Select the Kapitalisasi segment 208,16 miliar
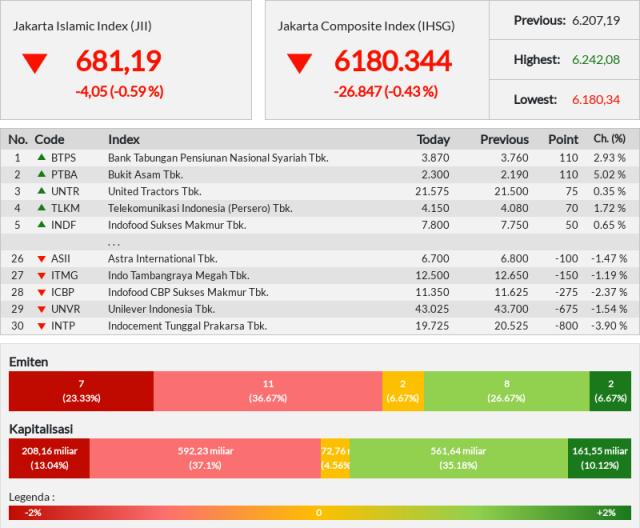 tap(49, 458)
